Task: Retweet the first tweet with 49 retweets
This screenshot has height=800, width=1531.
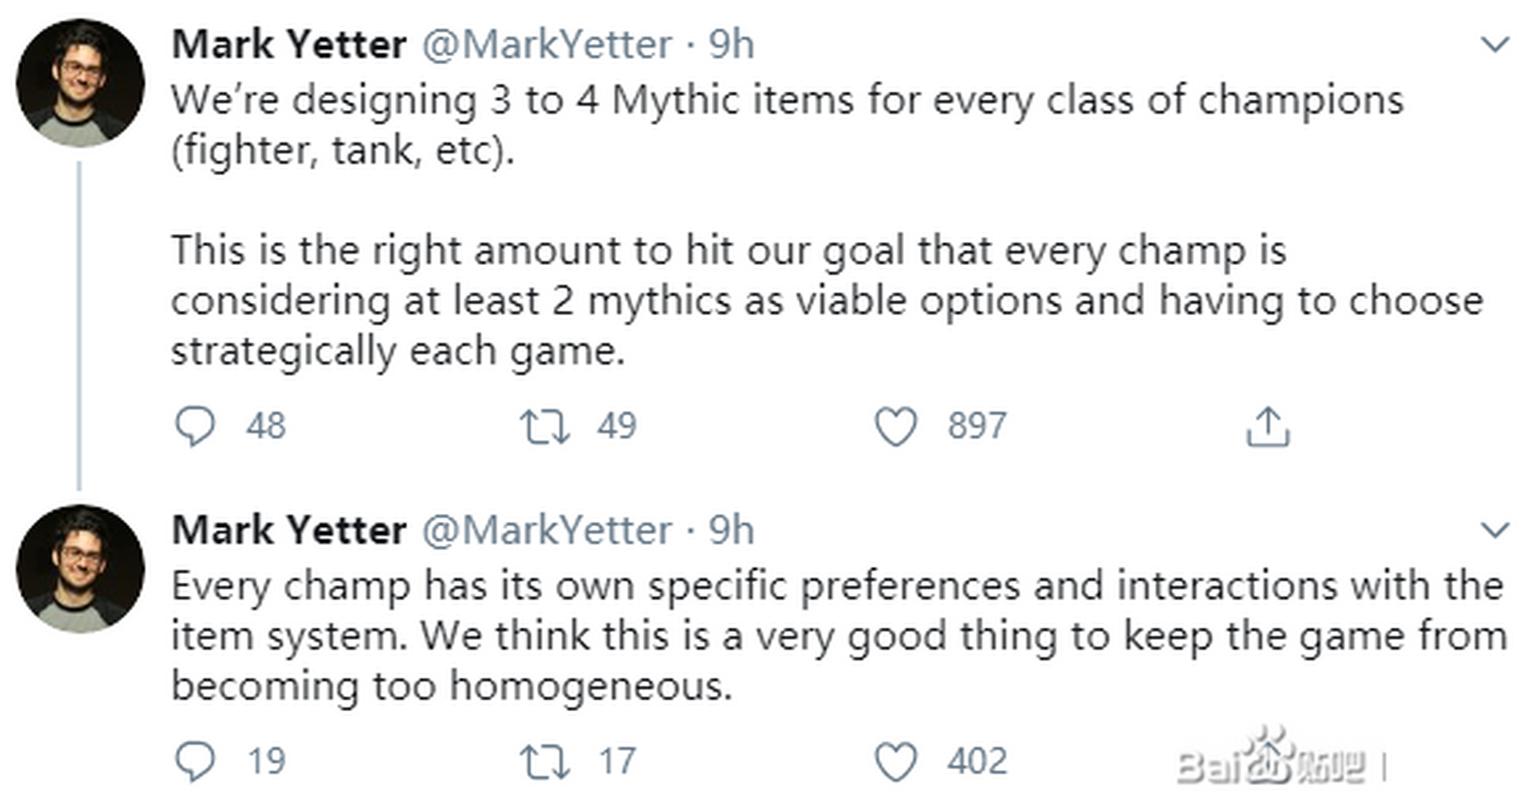Action: coord(545,427)
